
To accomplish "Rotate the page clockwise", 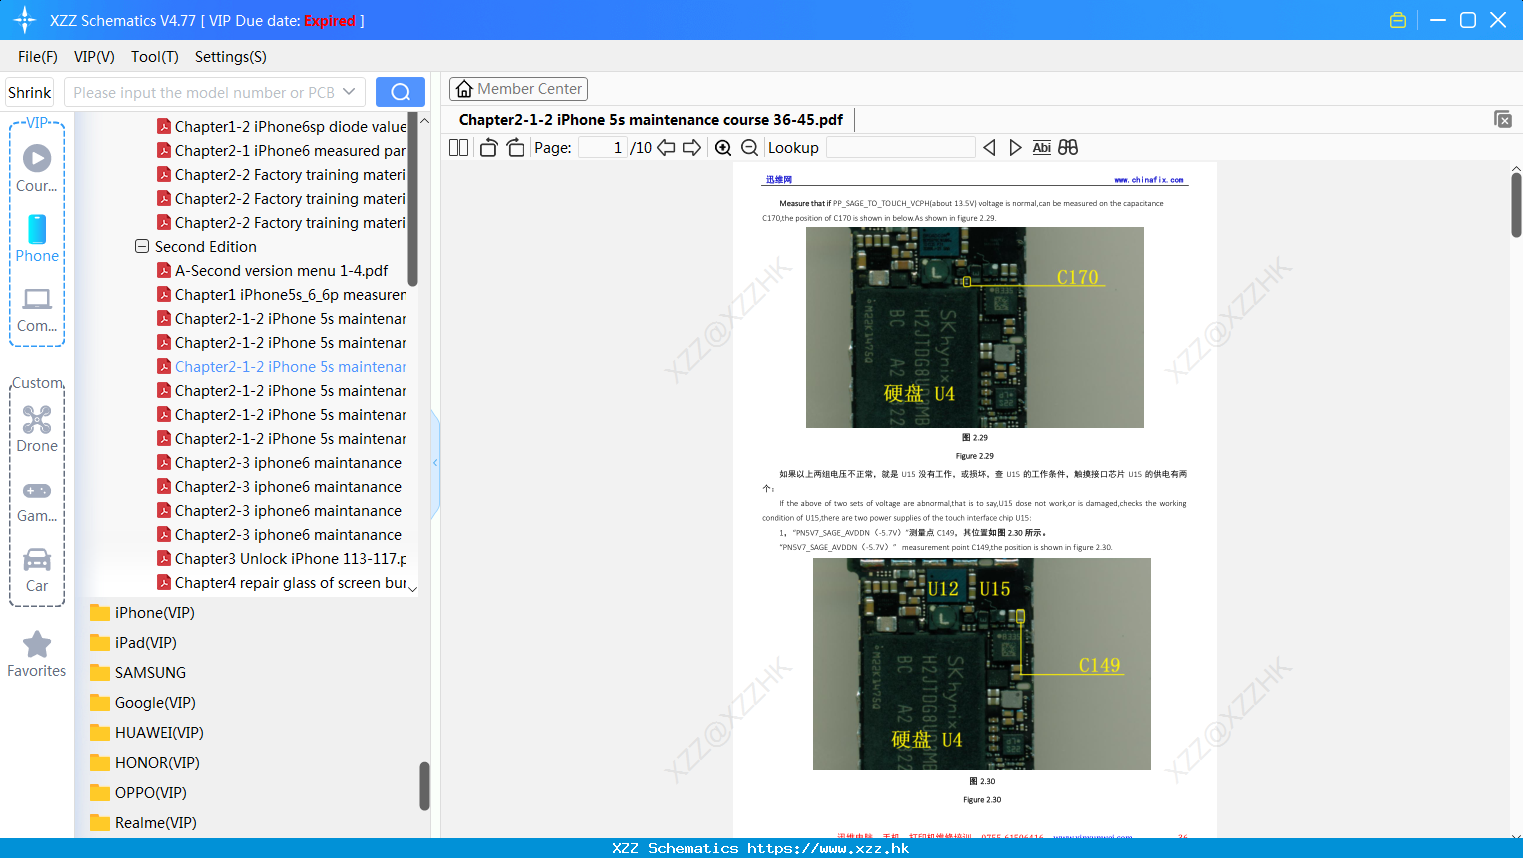I will pyautogui.click(x=515, y=148).
